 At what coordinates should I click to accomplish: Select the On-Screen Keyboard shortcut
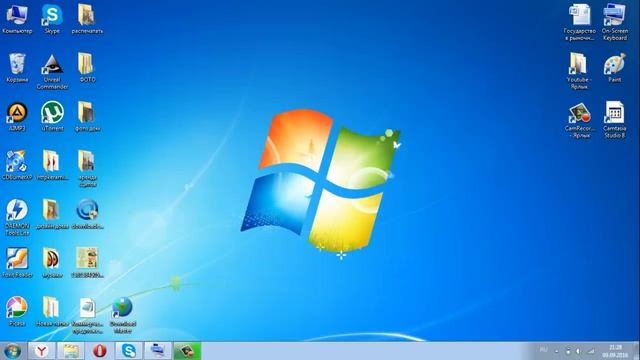[615, 22]
